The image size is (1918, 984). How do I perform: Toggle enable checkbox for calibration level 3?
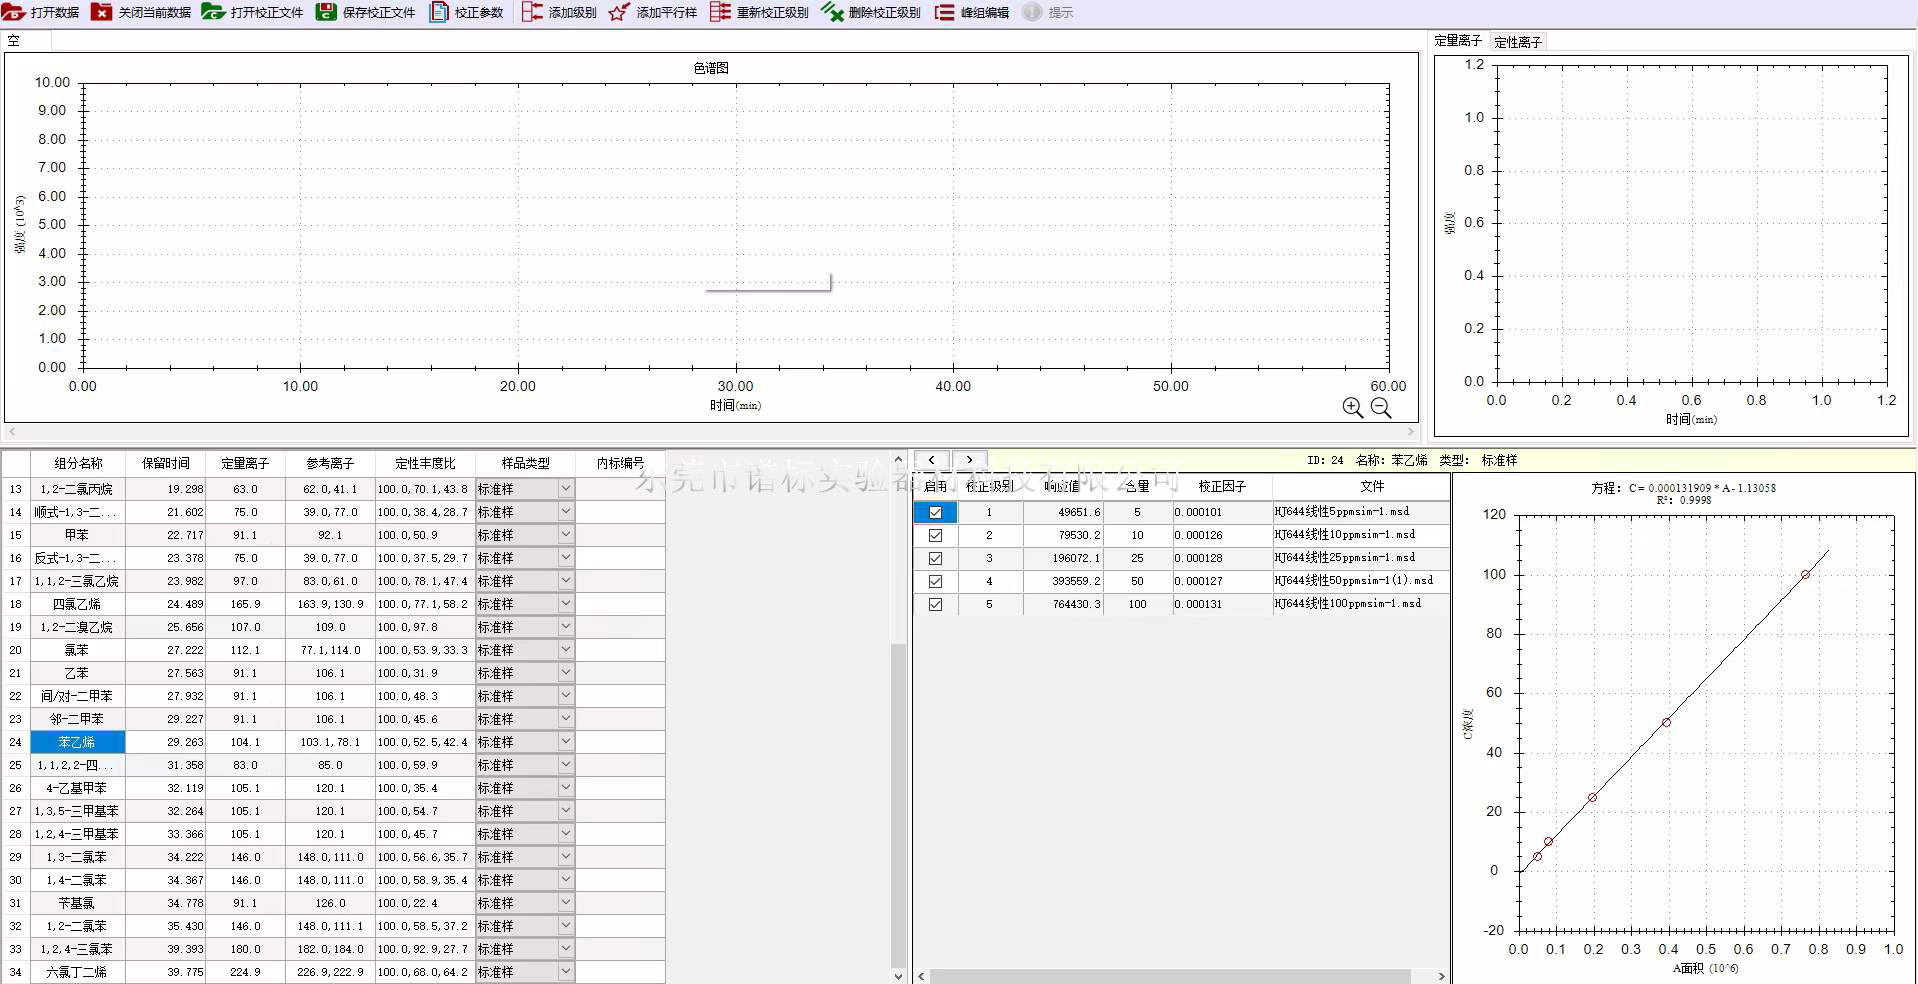pyautogui.click(x=936, y=558)
